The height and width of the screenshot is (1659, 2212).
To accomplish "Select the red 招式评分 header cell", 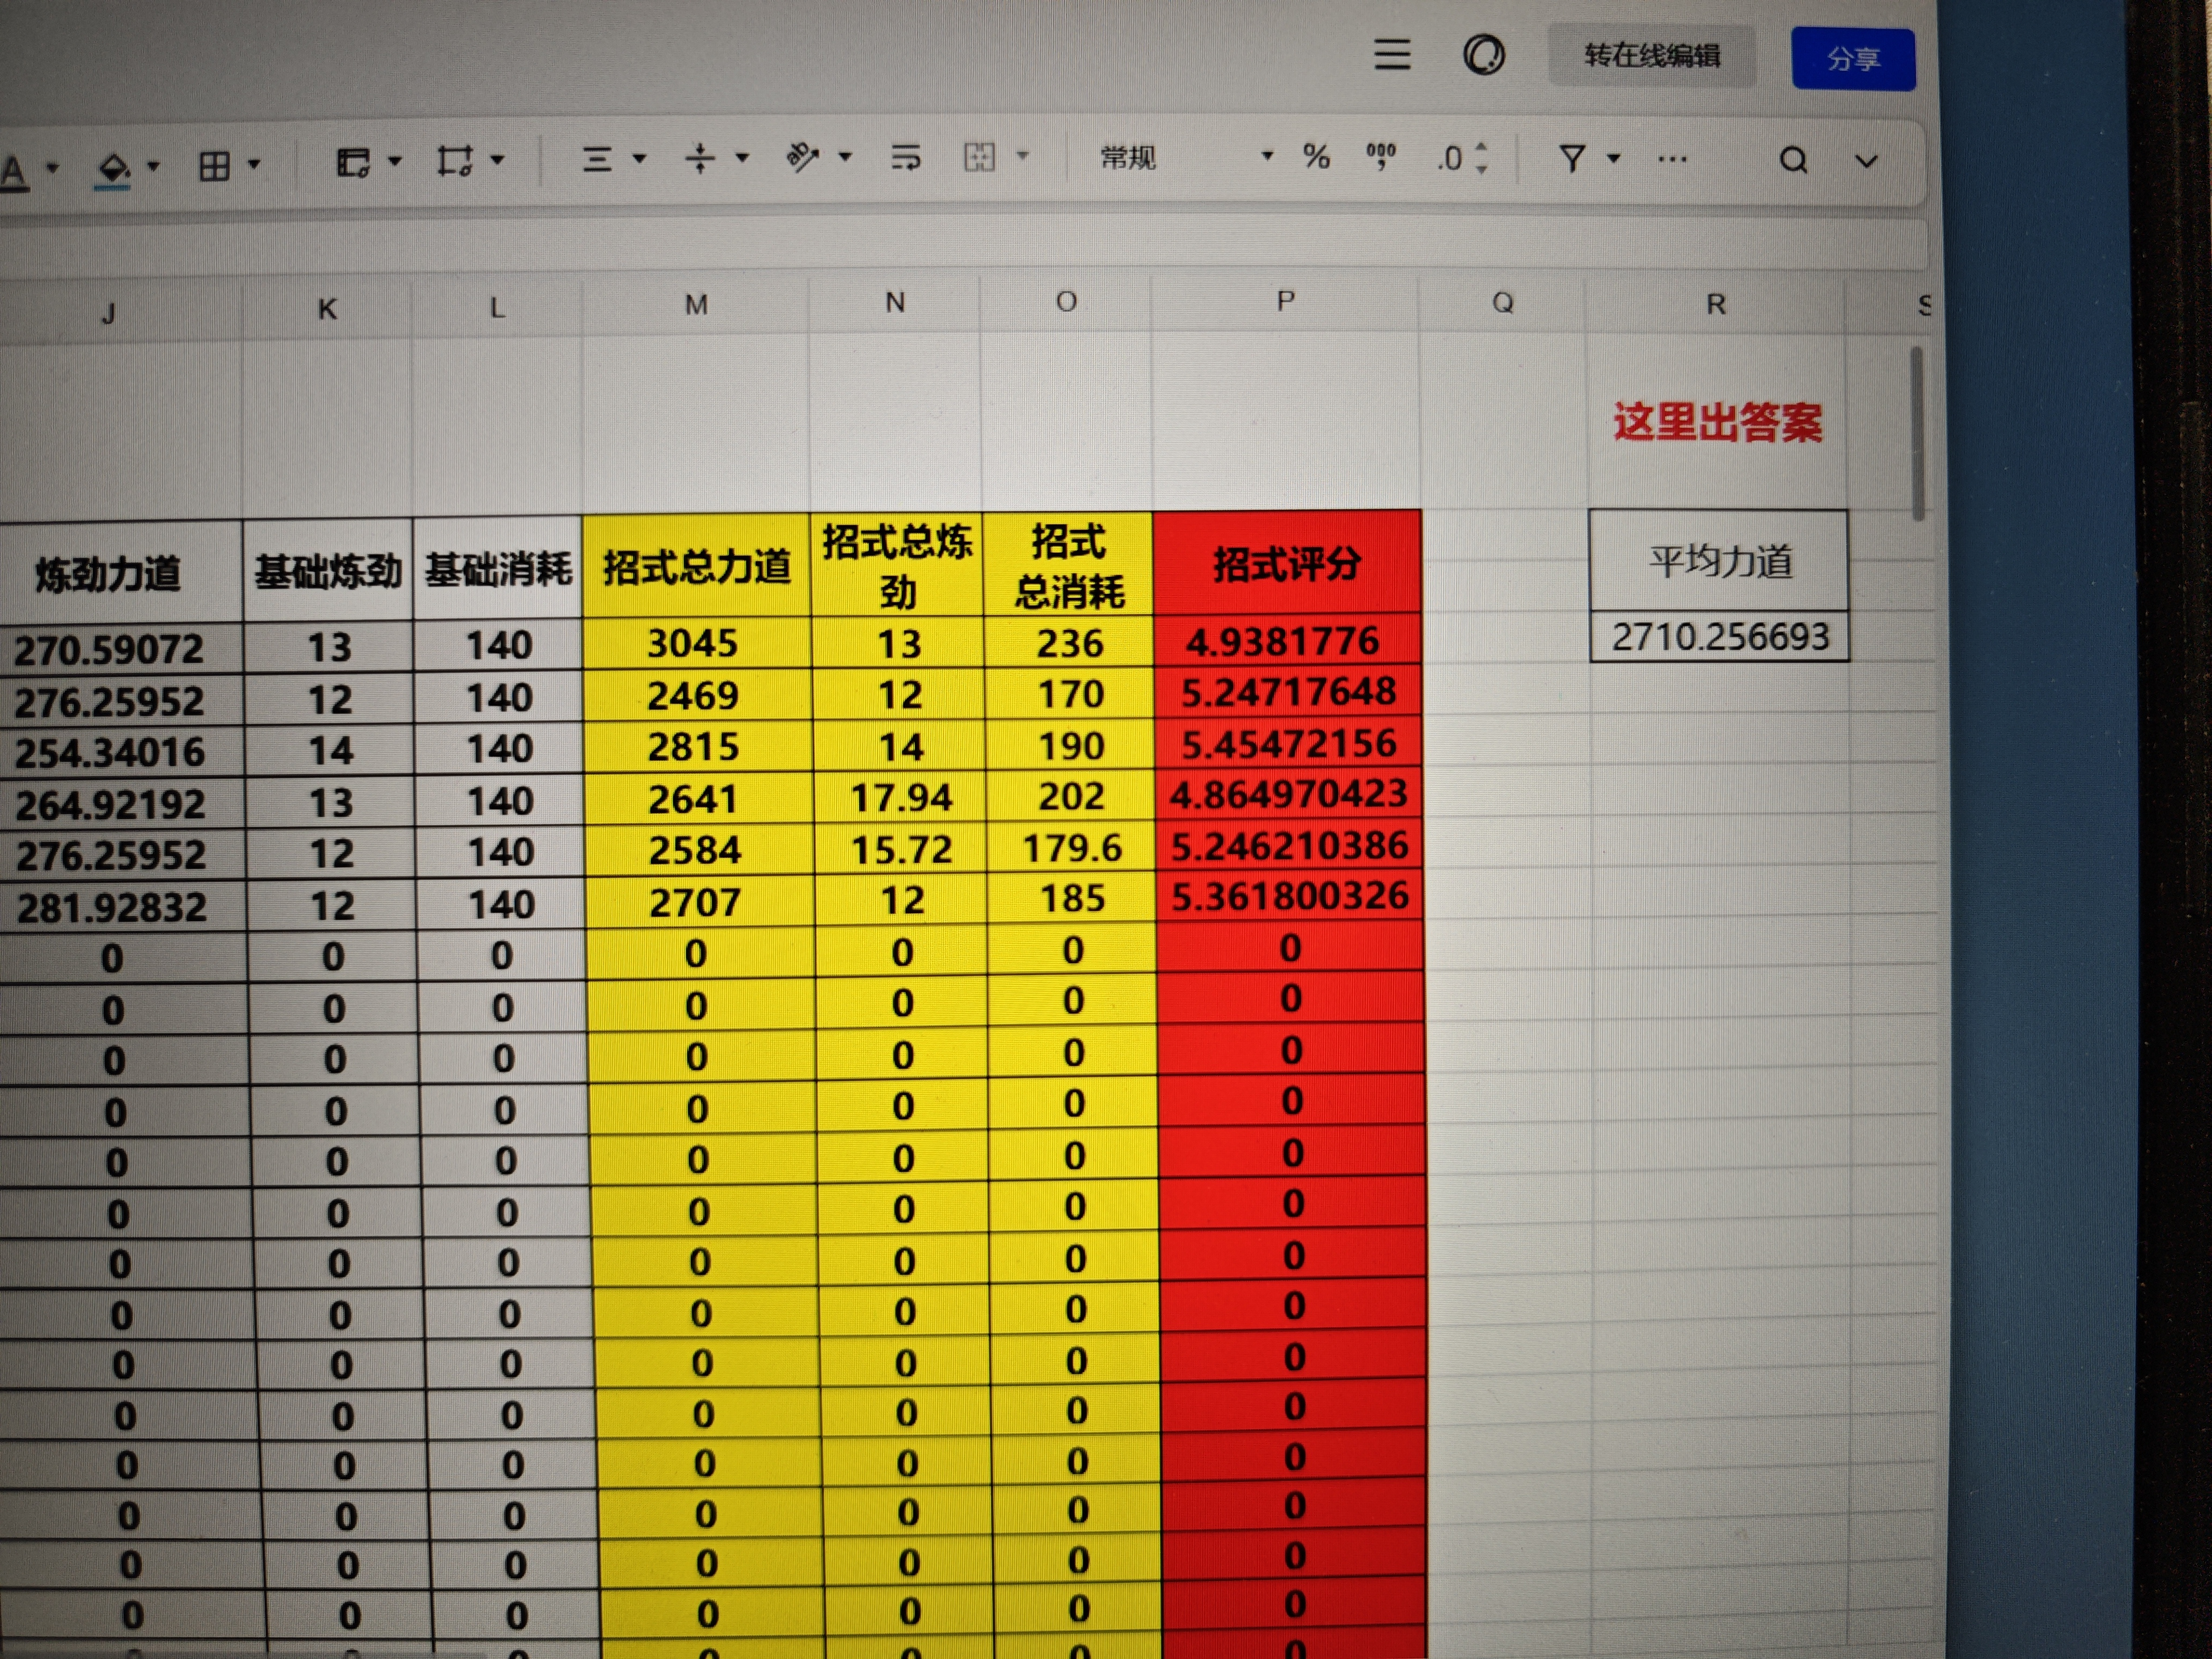I will 1287,563.
